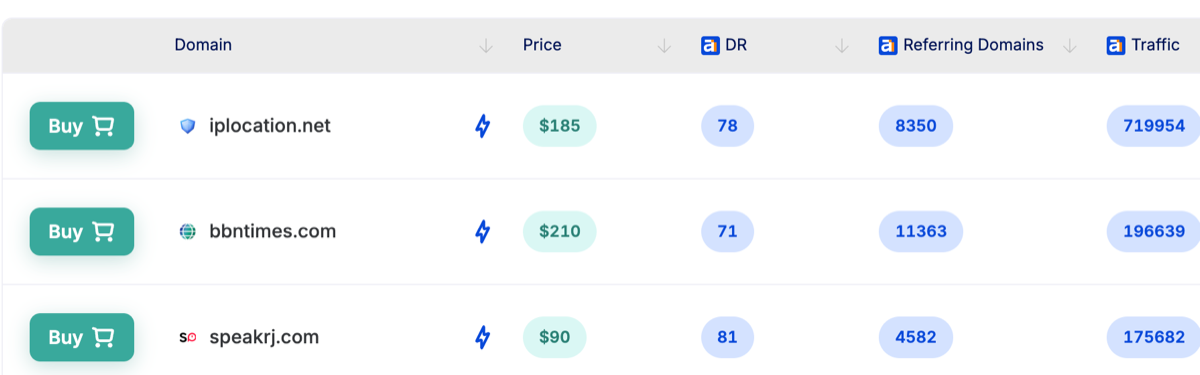Click the Ahrefs icon beside Traffic header
The height and width of the screenshot is (375, 1200).
point(1117,45)
